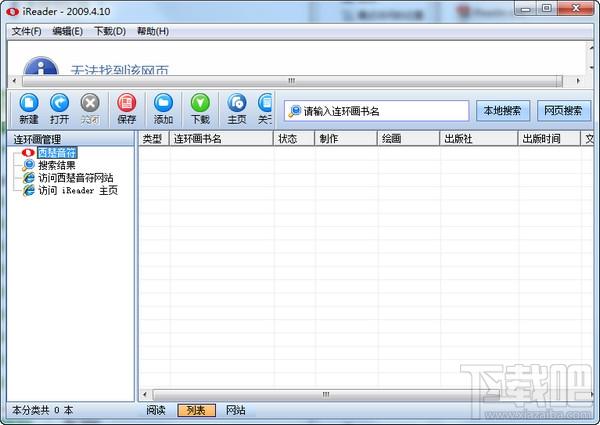The width and height of the screenshot is (600, 425).
Task: Select 搜索结果 tree node
Action: pyautogui.click(x=57, y=165)
